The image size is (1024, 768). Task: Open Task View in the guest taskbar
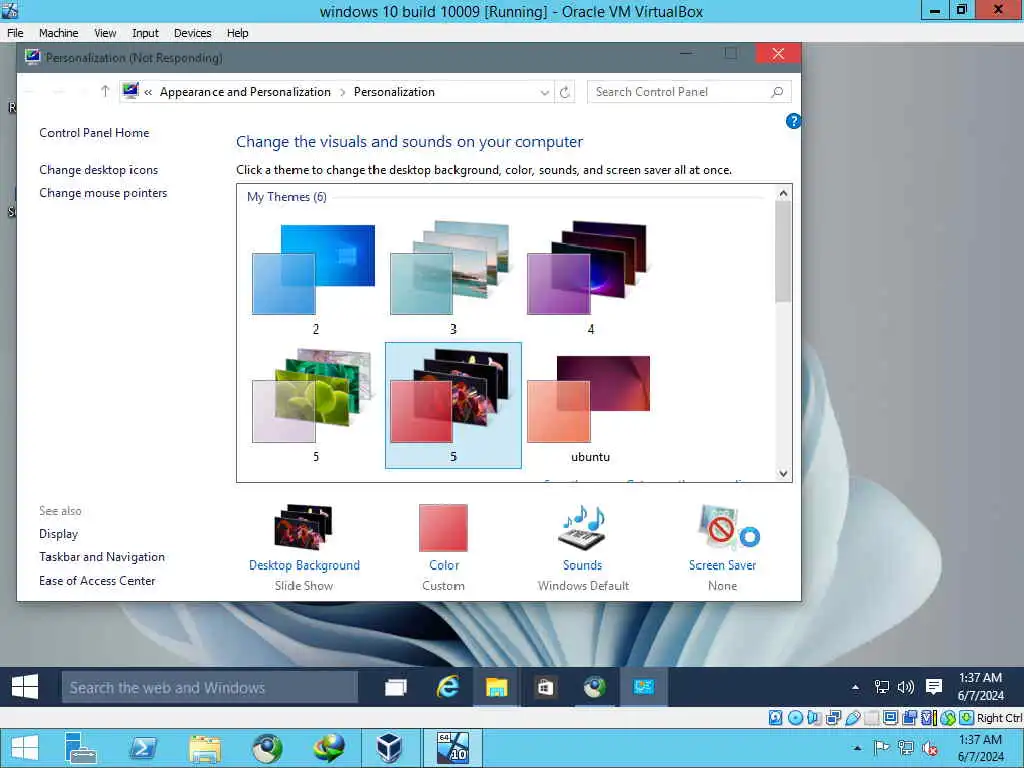[396, 687]
